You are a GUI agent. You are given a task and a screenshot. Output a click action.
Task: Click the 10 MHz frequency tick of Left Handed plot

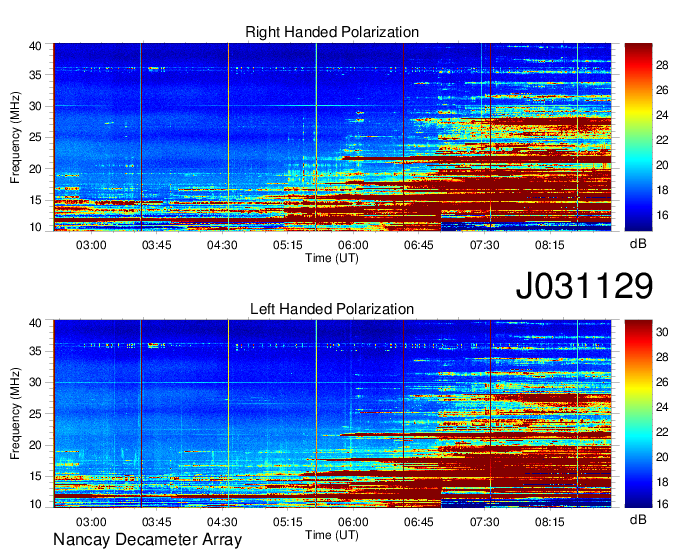tap(35, 504)
